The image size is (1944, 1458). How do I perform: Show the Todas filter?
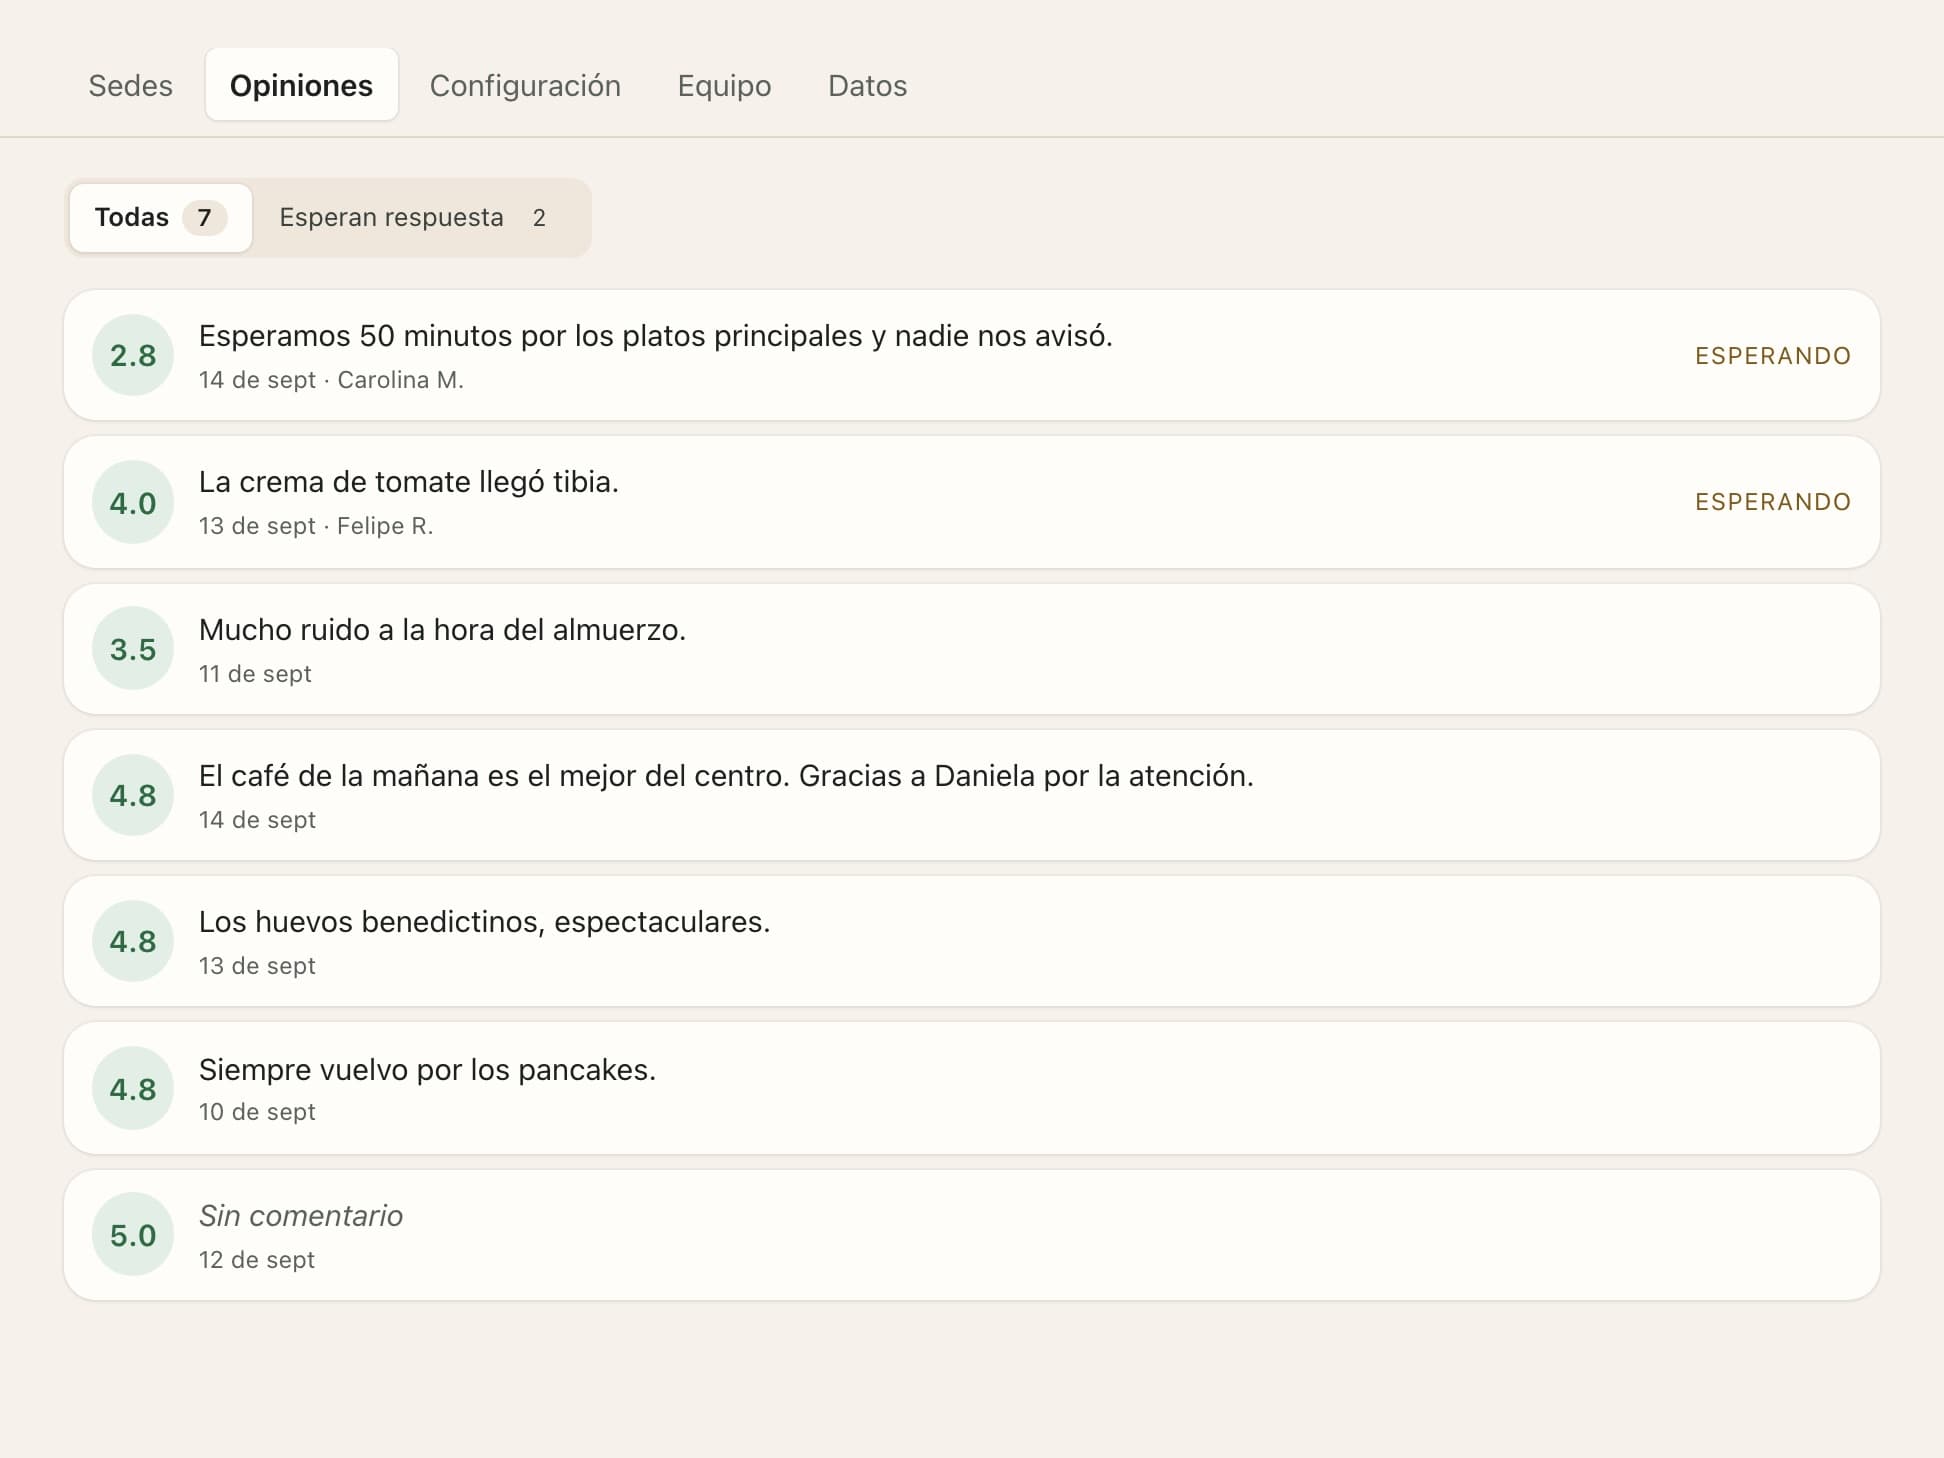pyautogui.click(x=160, y=218)
